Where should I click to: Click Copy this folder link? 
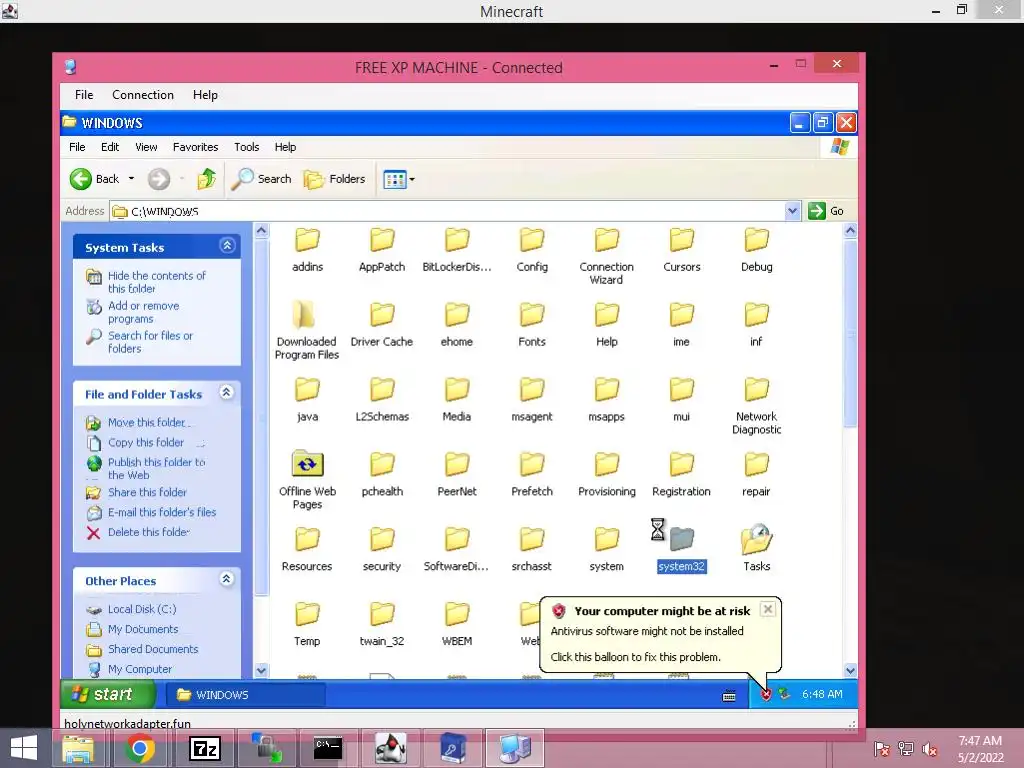pos(146,442)
